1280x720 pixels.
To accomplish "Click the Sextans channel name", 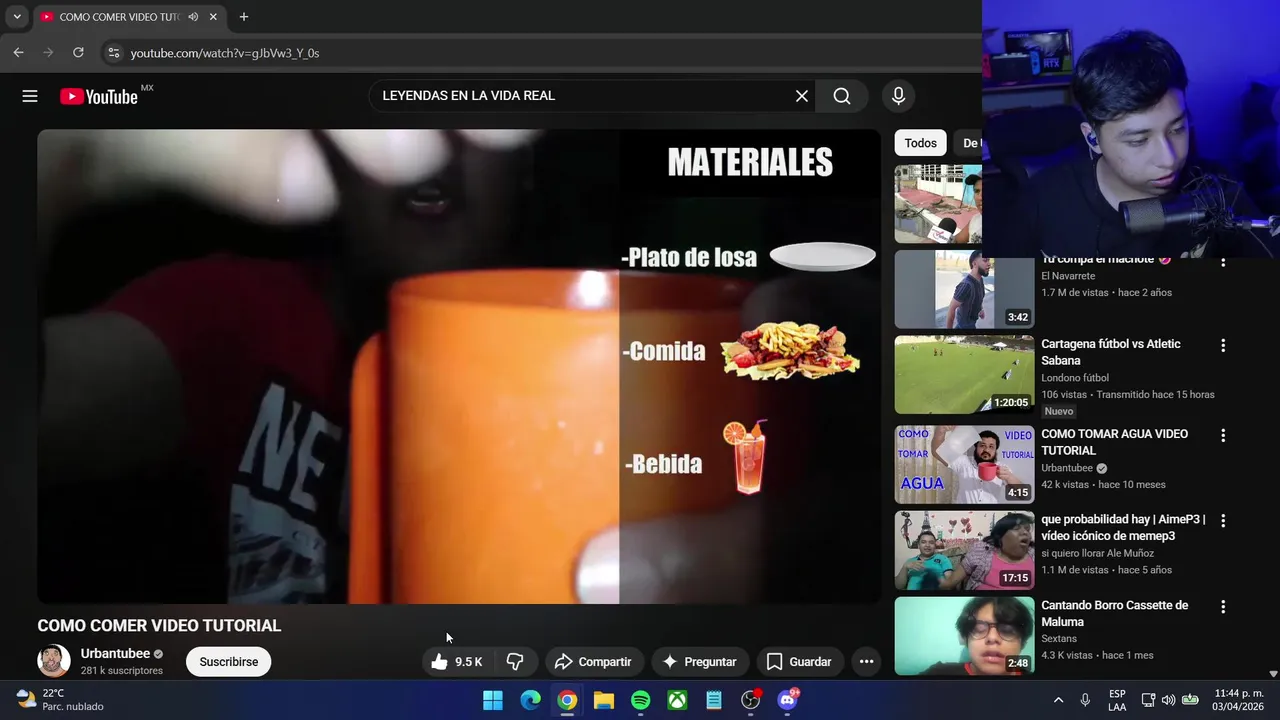I will pos(1059,639).
